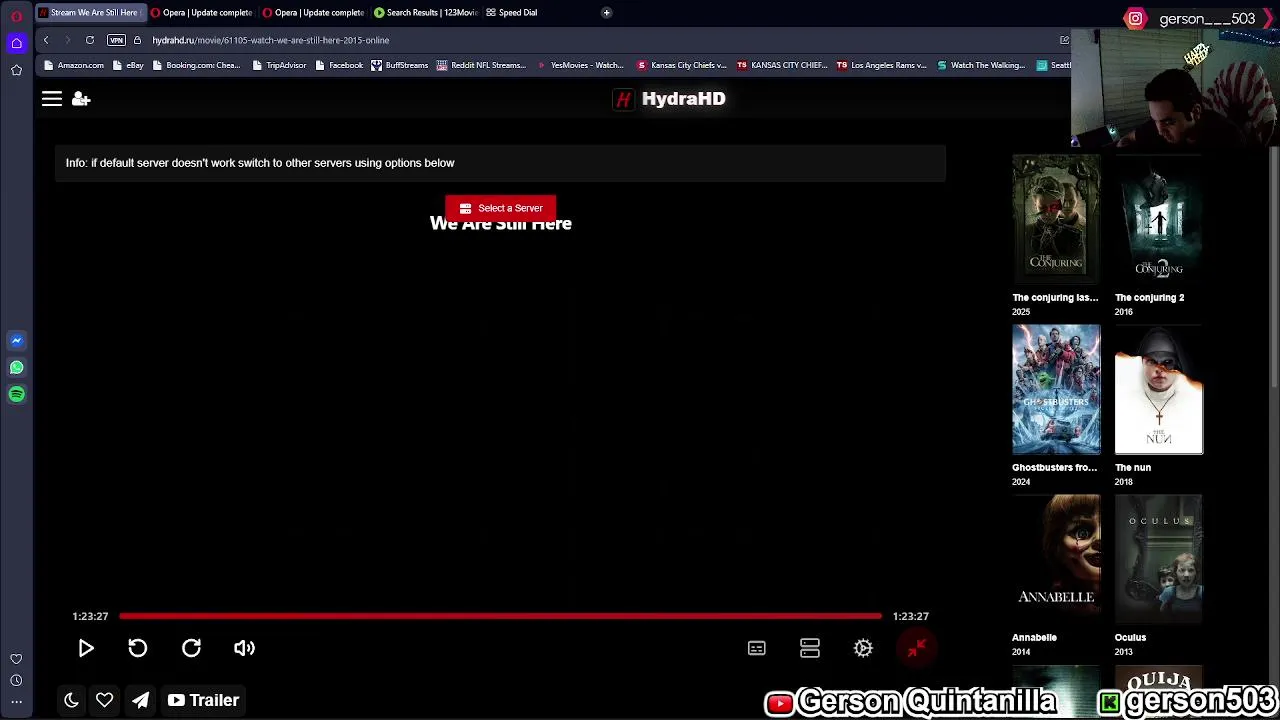The image size is (1280, 720).
Task: Mute the player volume
Action: pos(244,648)
